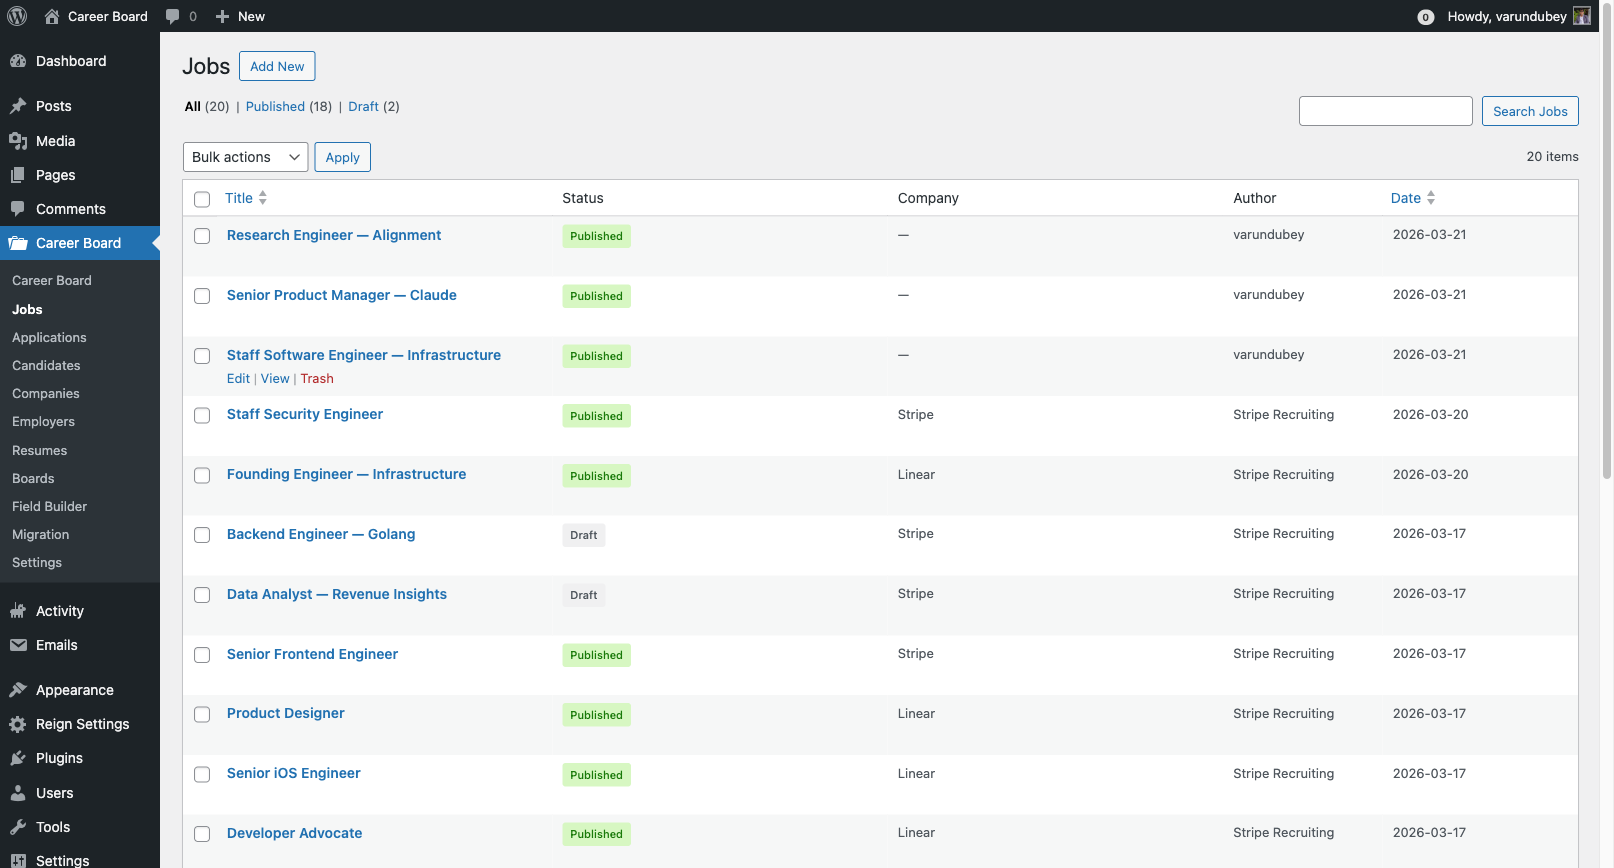
Task: Click the Pages icon in sidebar
Action: 18,175
